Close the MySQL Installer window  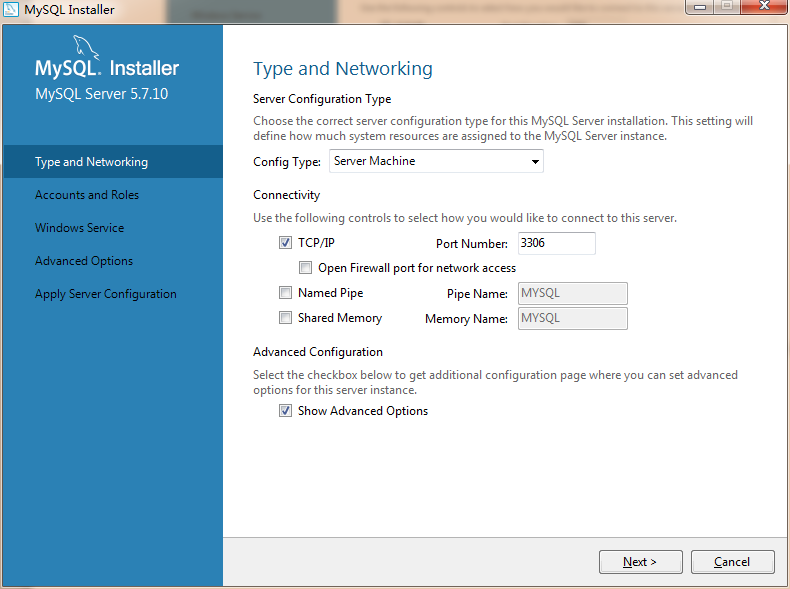tap(762, 7)
